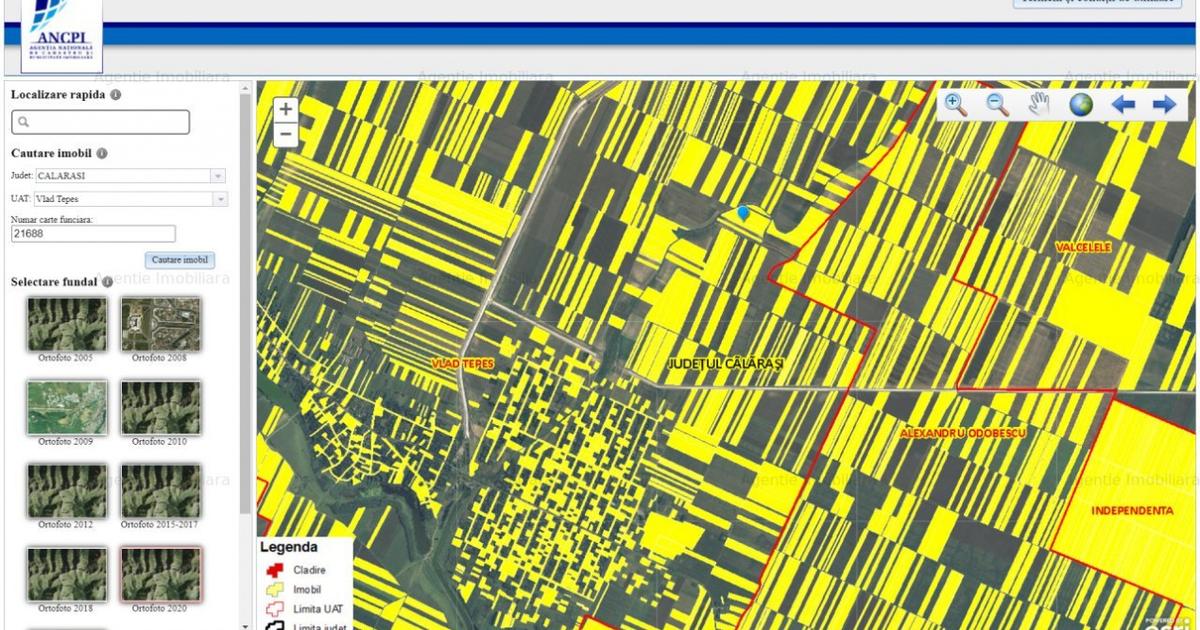The width and height of the screenshot is (1200, 630).
Task: Select the Ortofoto 2008 background thumbnail
Action: [x=160, y=324]
